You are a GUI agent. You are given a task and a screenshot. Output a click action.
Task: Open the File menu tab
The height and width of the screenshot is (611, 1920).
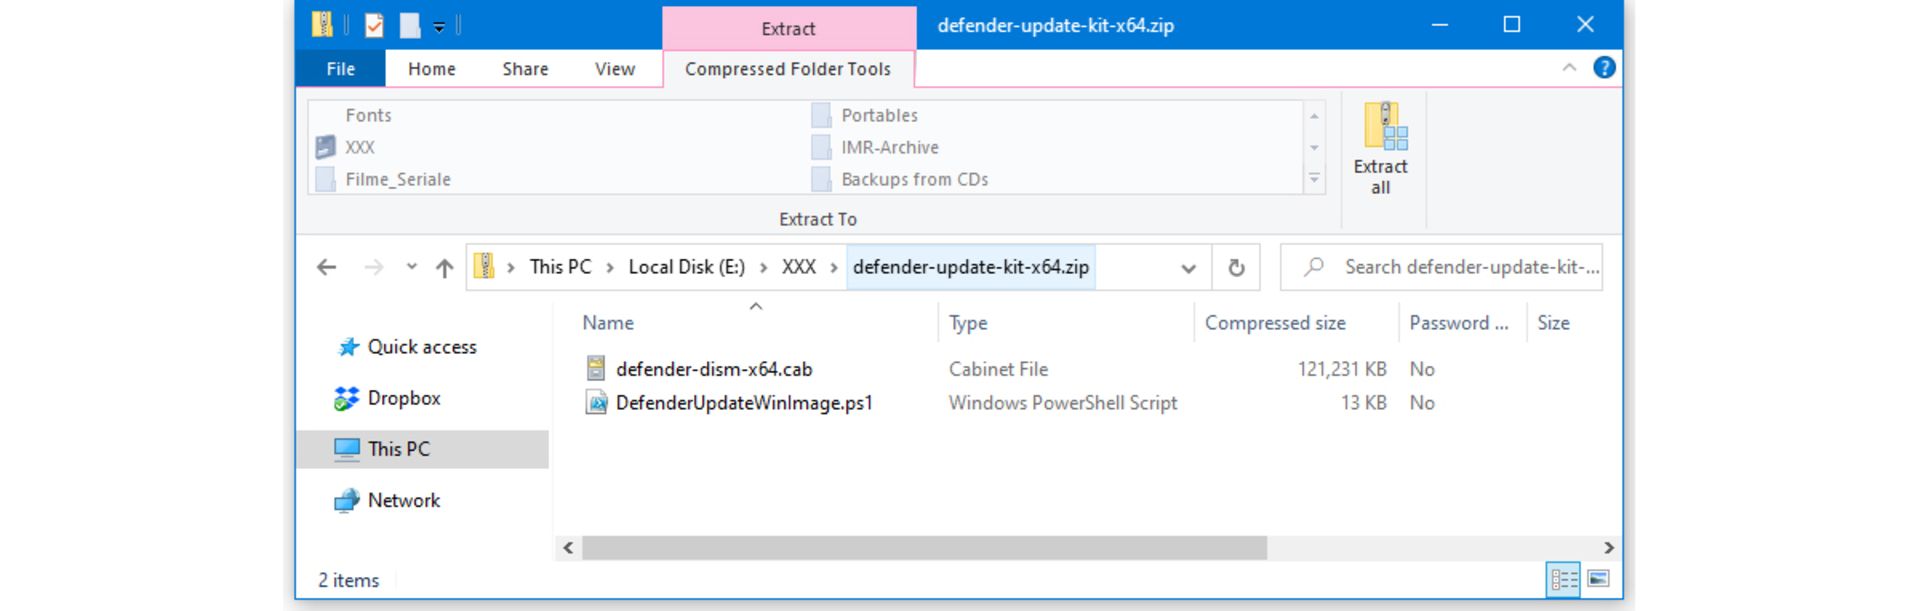point(340,68)
